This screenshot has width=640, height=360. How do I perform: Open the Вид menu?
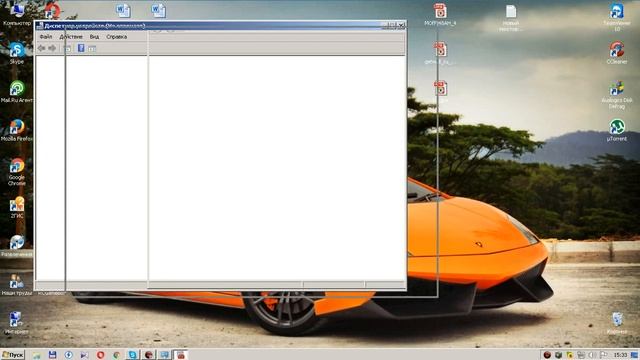tap(94, 37)
